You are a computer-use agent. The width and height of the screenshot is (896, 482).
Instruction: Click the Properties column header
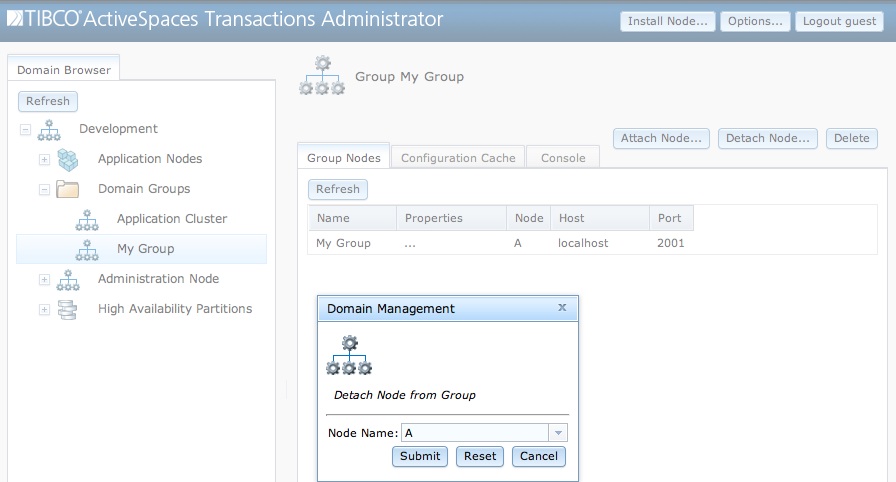pyautogui.click(x=451, y=218)
